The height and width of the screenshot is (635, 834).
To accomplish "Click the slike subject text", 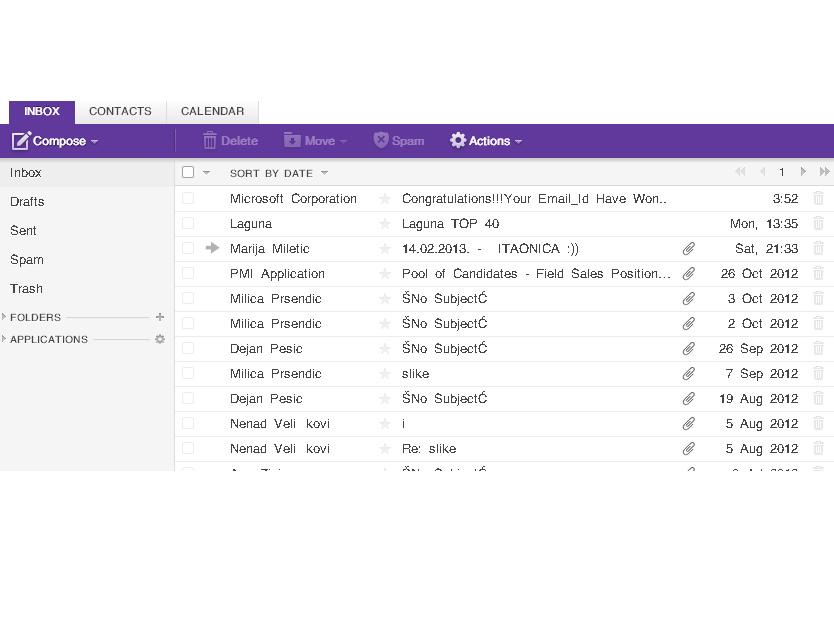I will pos(415,374).
